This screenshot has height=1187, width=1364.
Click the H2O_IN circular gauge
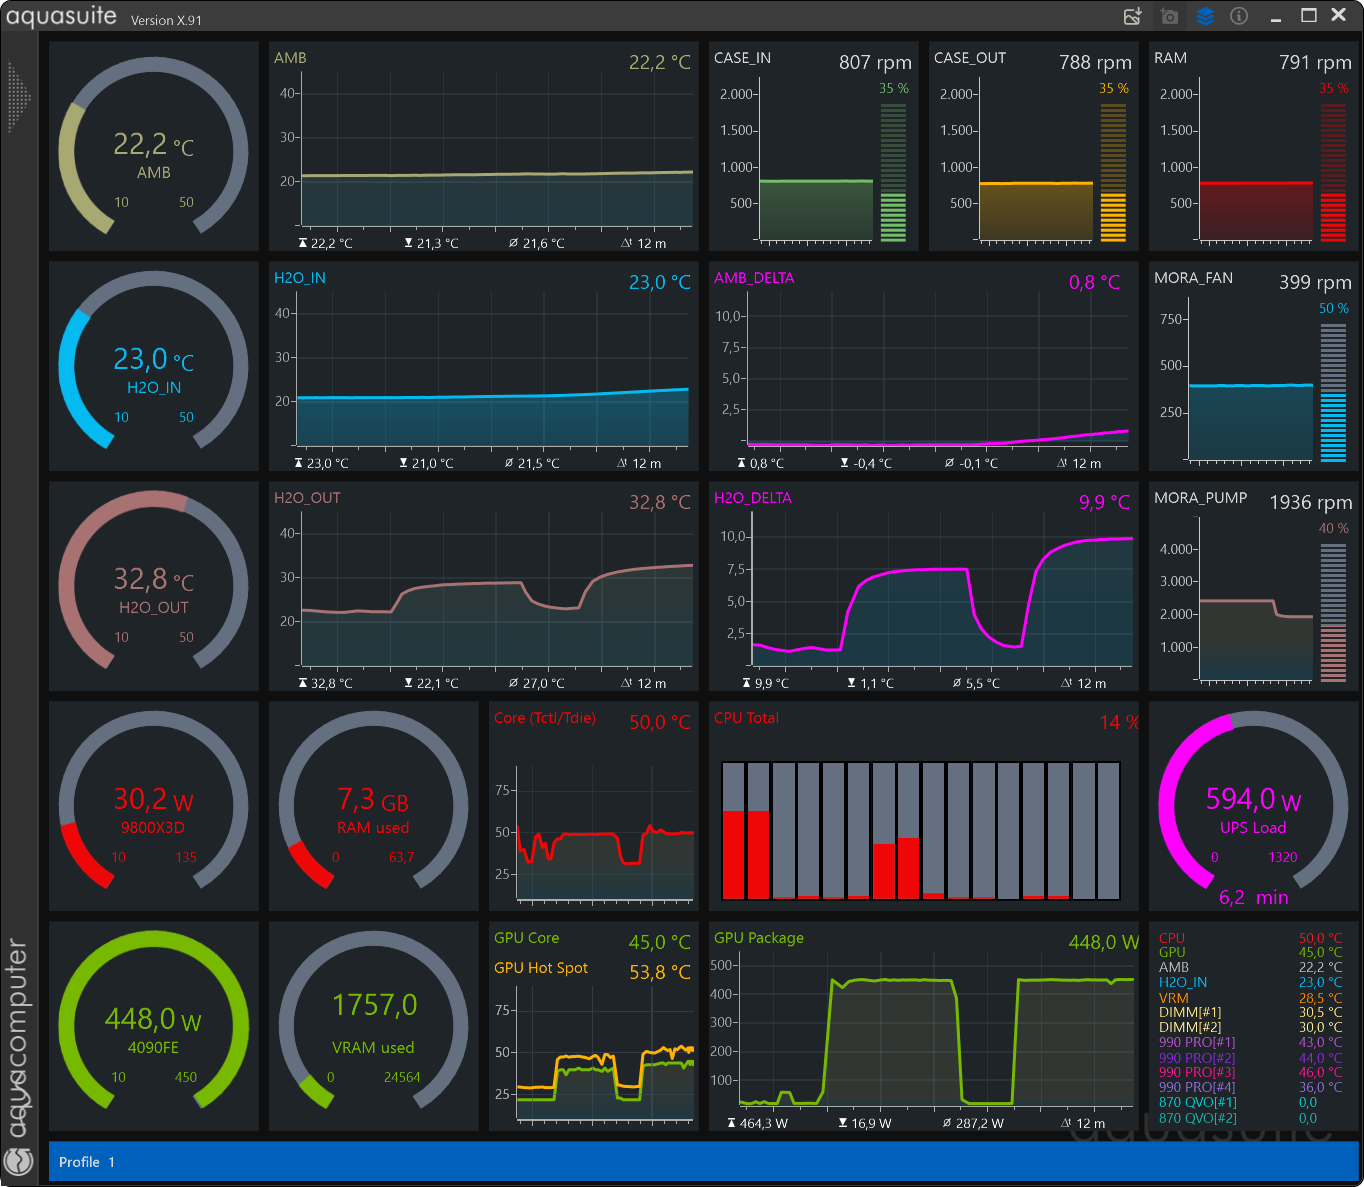154,361
